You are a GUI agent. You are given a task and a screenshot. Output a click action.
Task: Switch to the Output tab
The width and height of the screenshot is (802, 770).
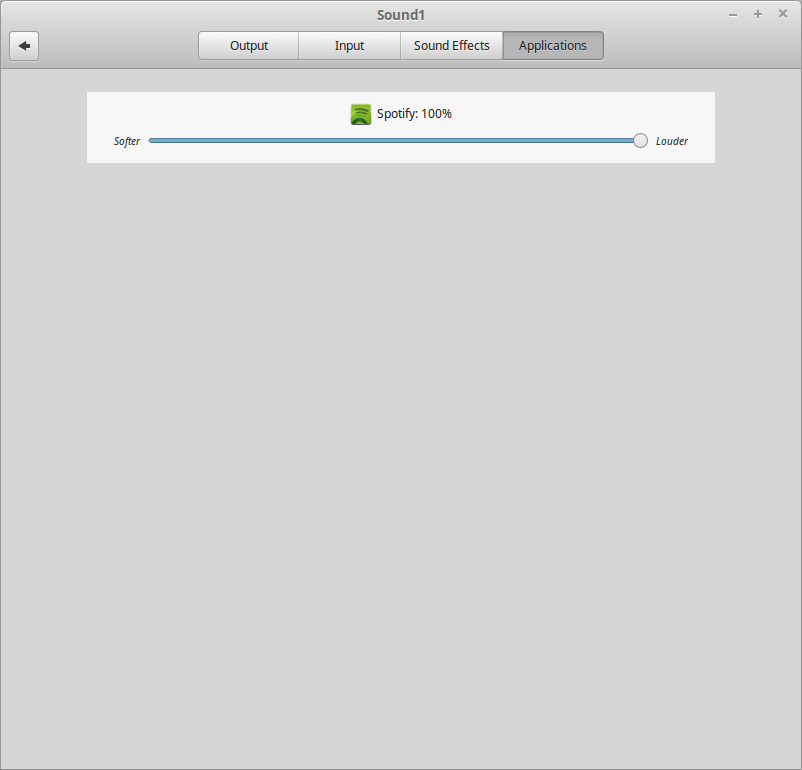point(249,46)
